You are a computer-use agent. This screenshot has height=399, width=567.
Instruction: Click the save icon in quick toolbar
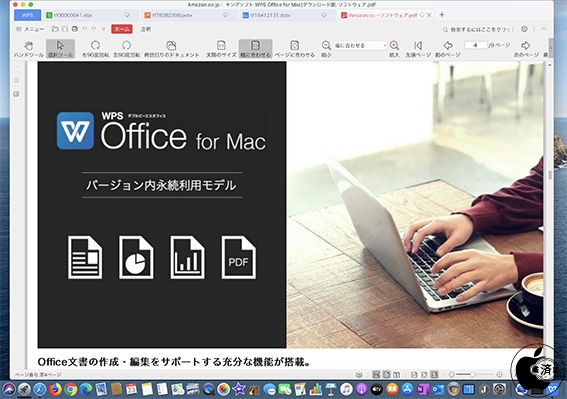click(65, 29)
